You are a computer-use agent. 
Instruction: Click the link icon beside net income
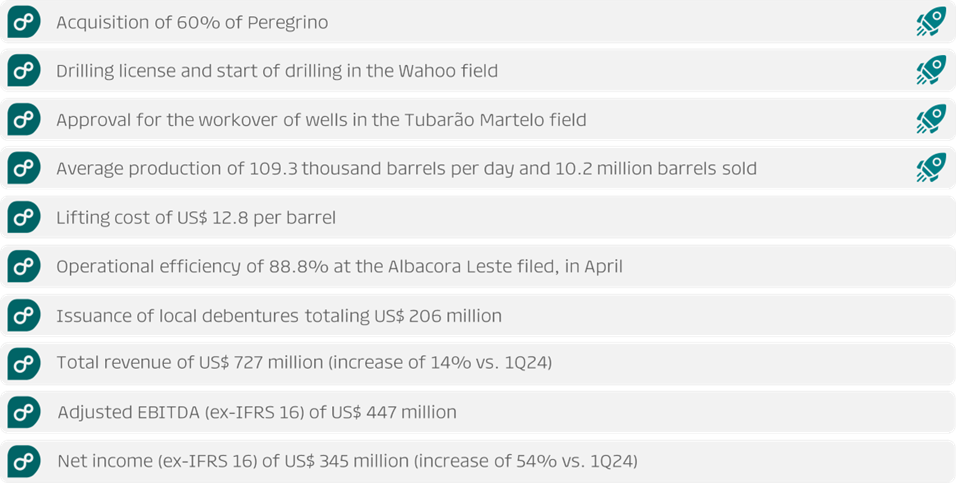[x=24, y=460]
